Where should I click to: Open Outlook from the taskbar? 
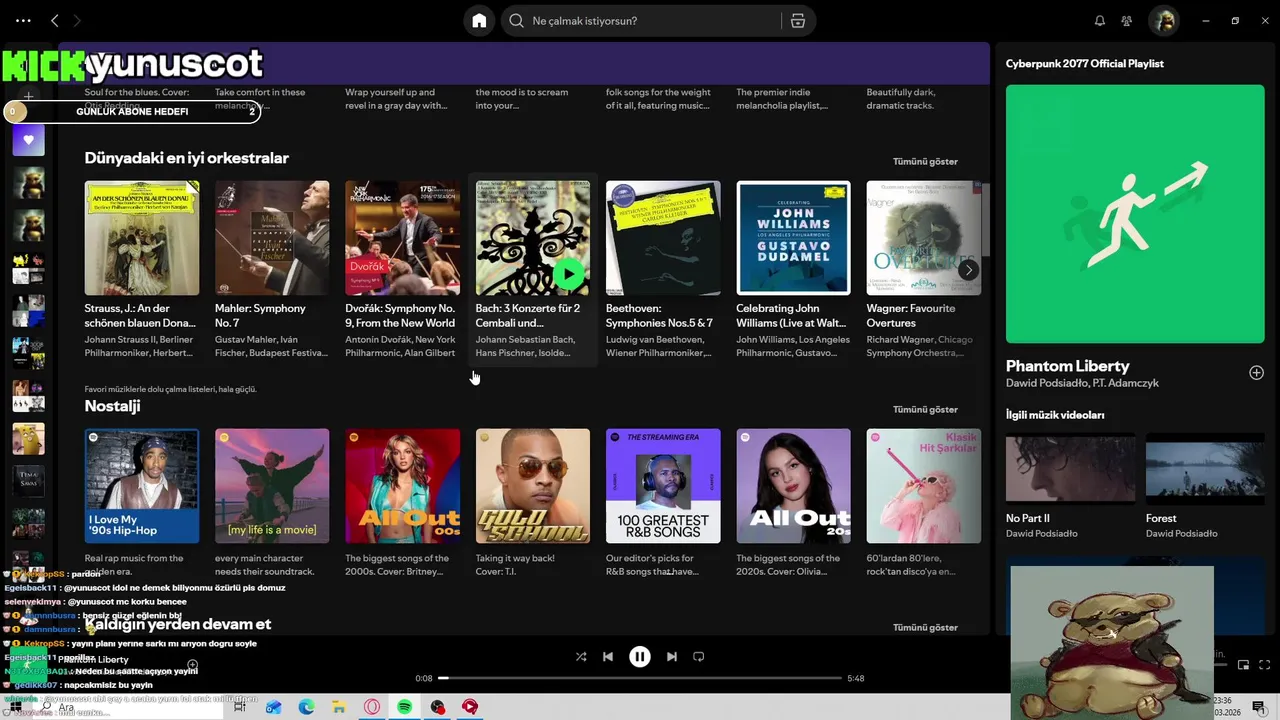click(x=273, y=707)
